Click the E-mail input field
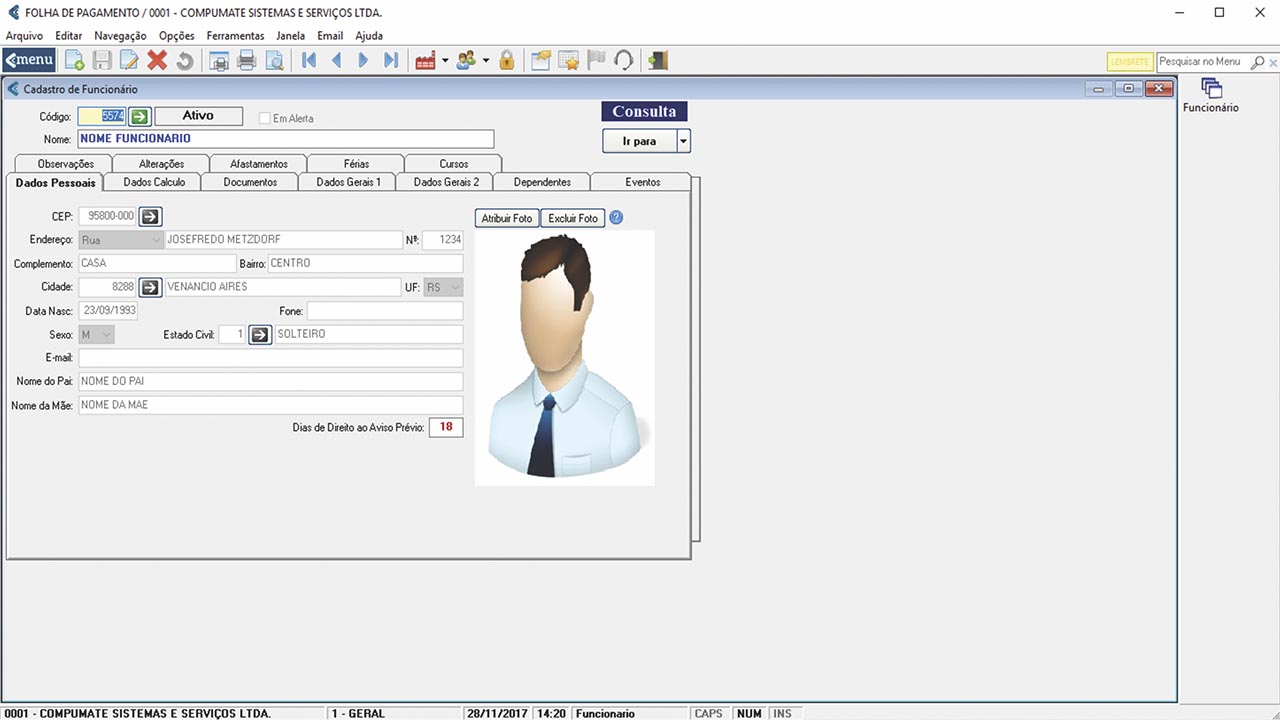Screen dimensions: 1280x720 [x=270, y=358]
